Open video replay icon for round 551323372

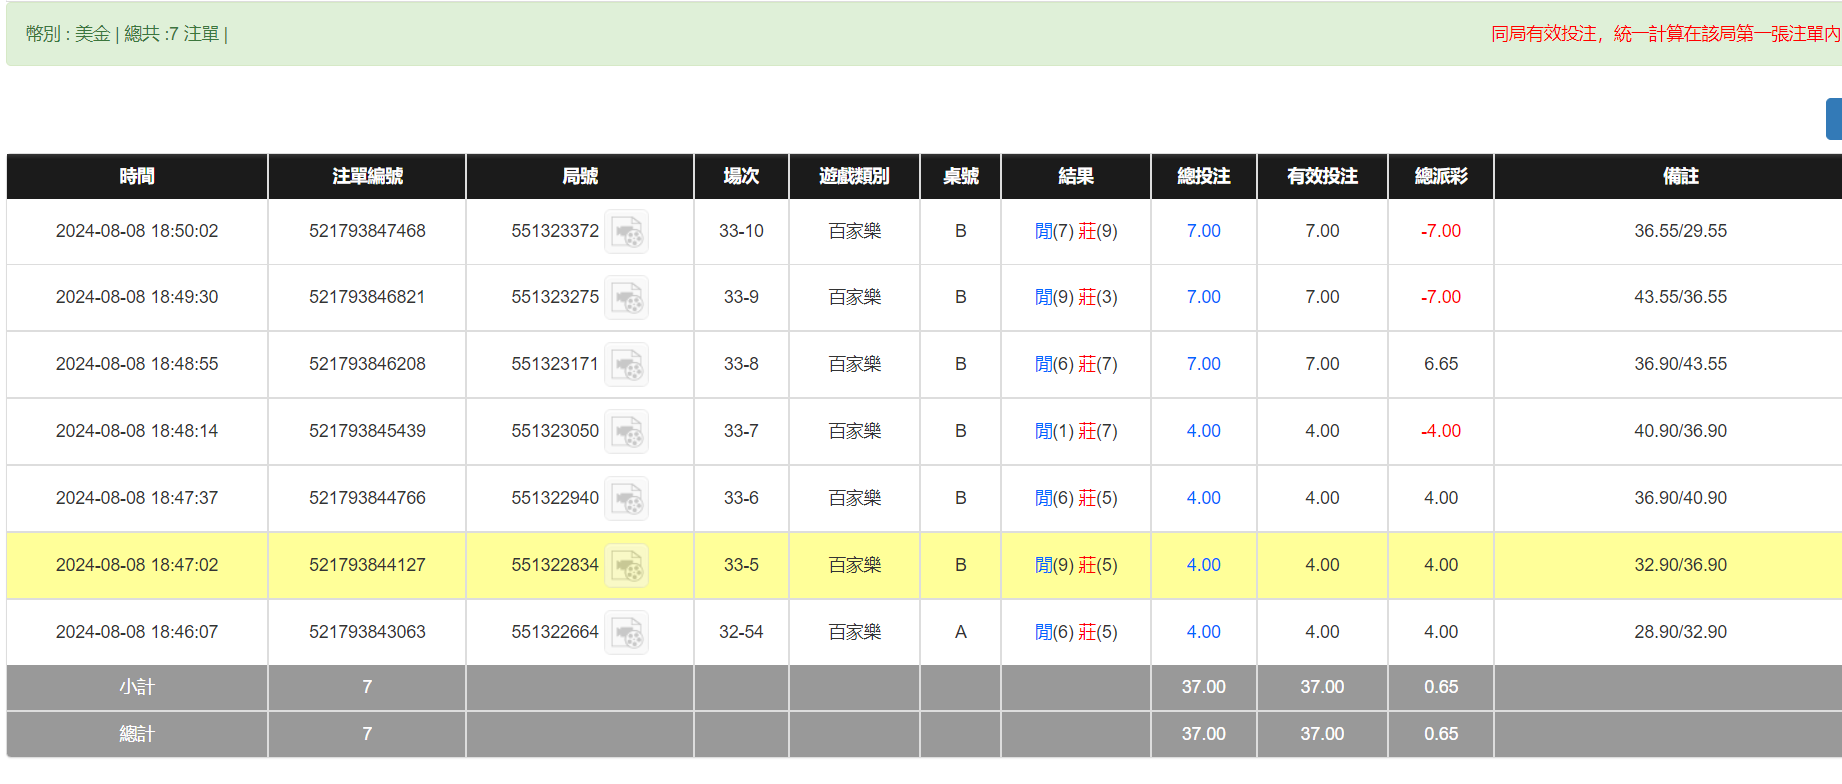pyautogui.click(x=627, y=232)
